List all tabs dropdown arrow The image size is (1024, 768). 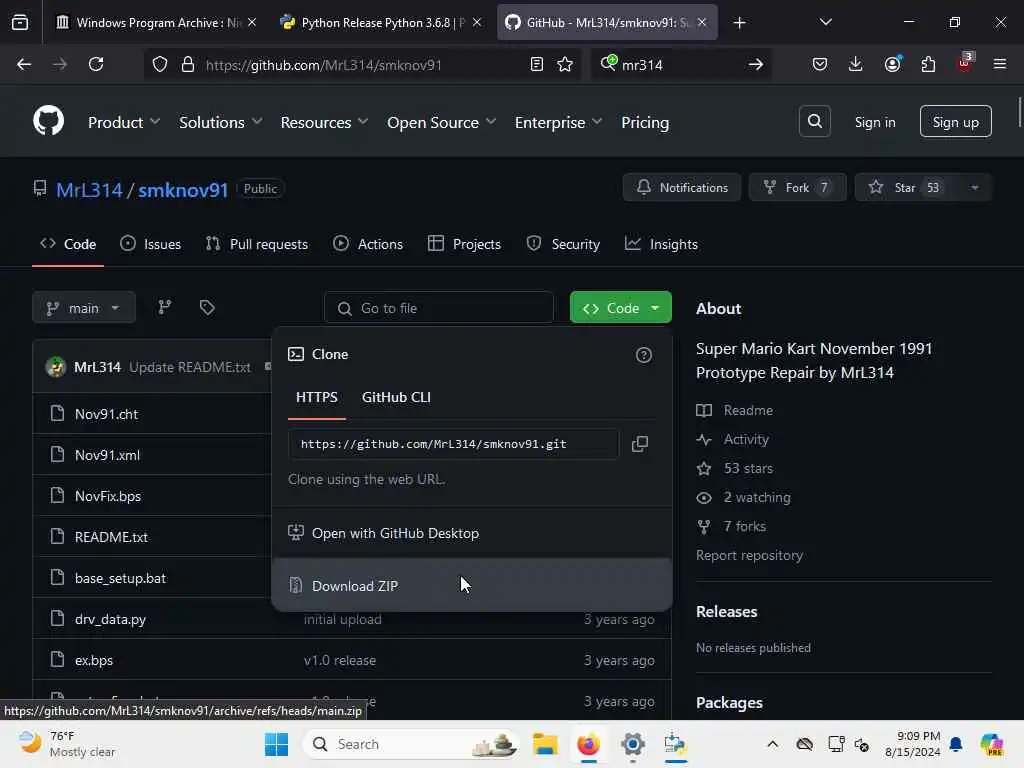[825, 22]
